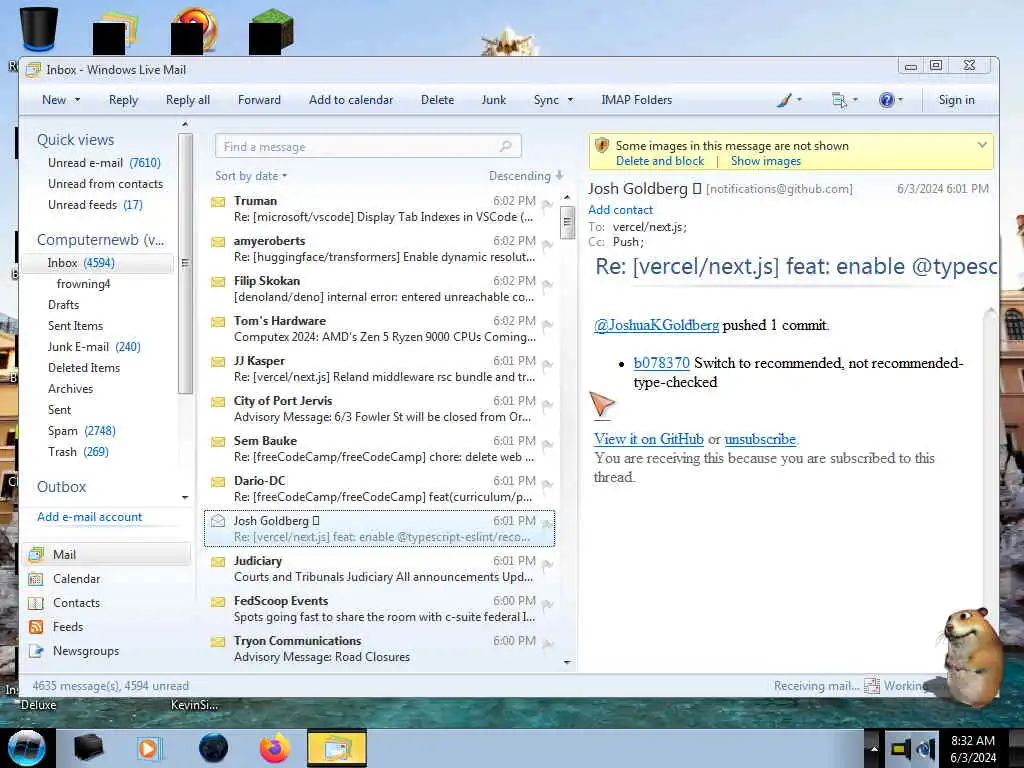
Task: Toggle Descending sort order
Action: tap(526, 176)
